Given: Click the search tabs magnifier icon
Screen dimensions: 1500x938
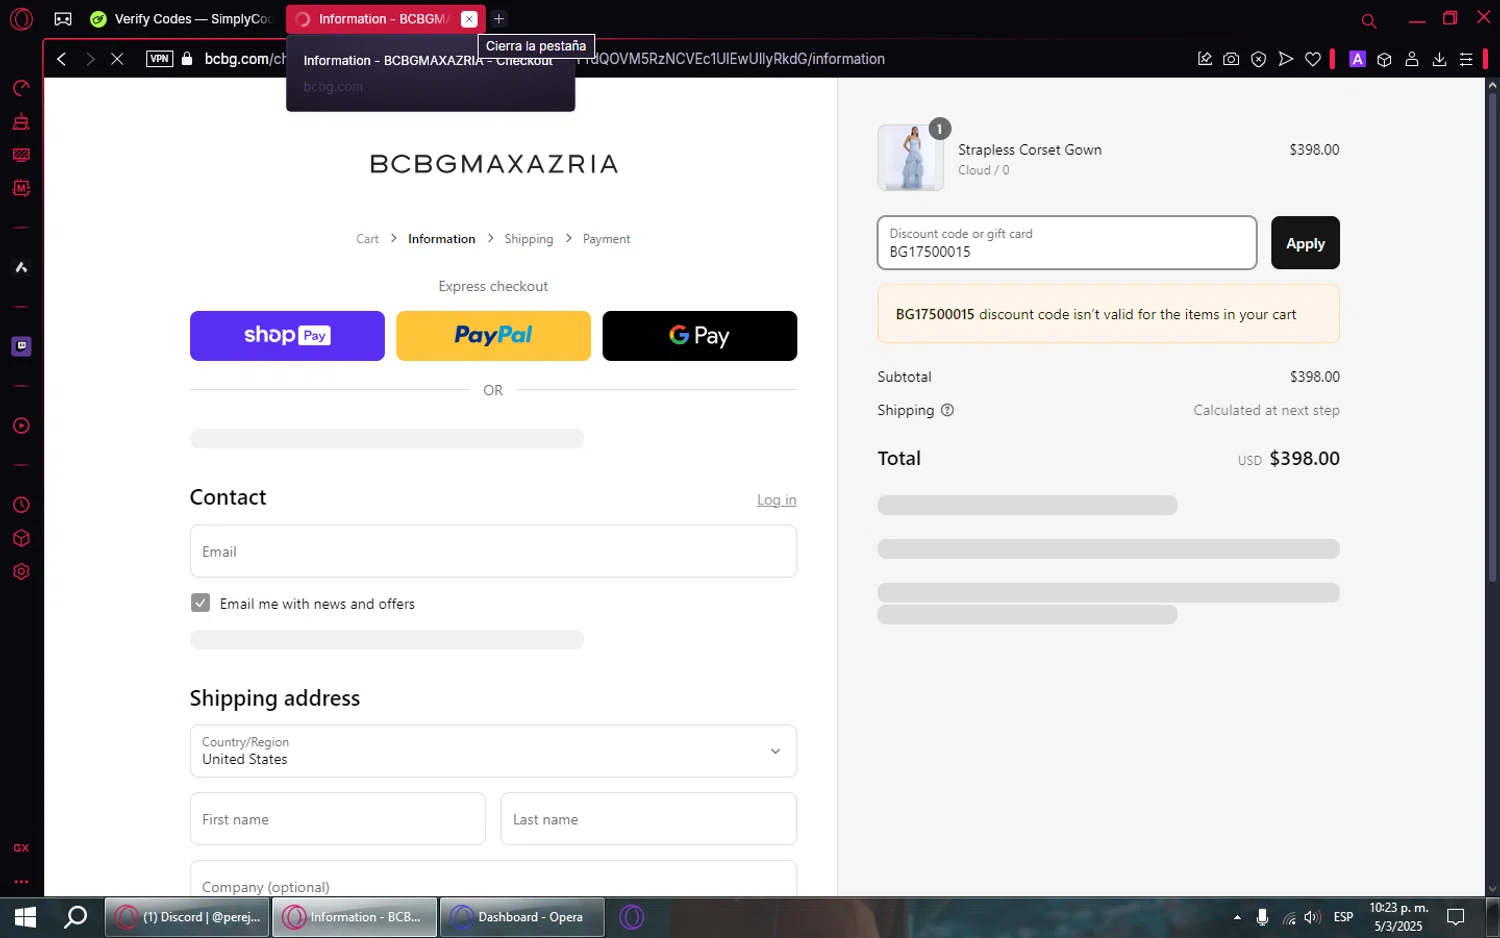Looking at the screenshot, I should click(x=1369, y=20).
